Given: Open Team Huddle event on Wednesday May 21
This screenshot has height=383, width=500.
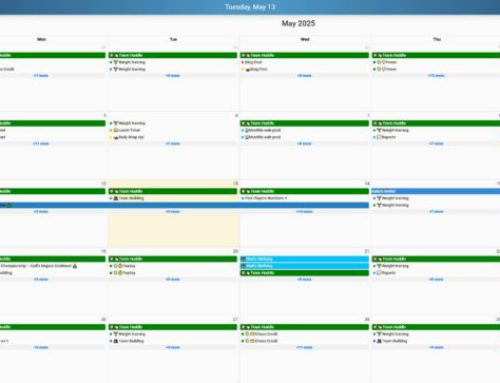Looking at the screenshot, I should coord(304,273).
